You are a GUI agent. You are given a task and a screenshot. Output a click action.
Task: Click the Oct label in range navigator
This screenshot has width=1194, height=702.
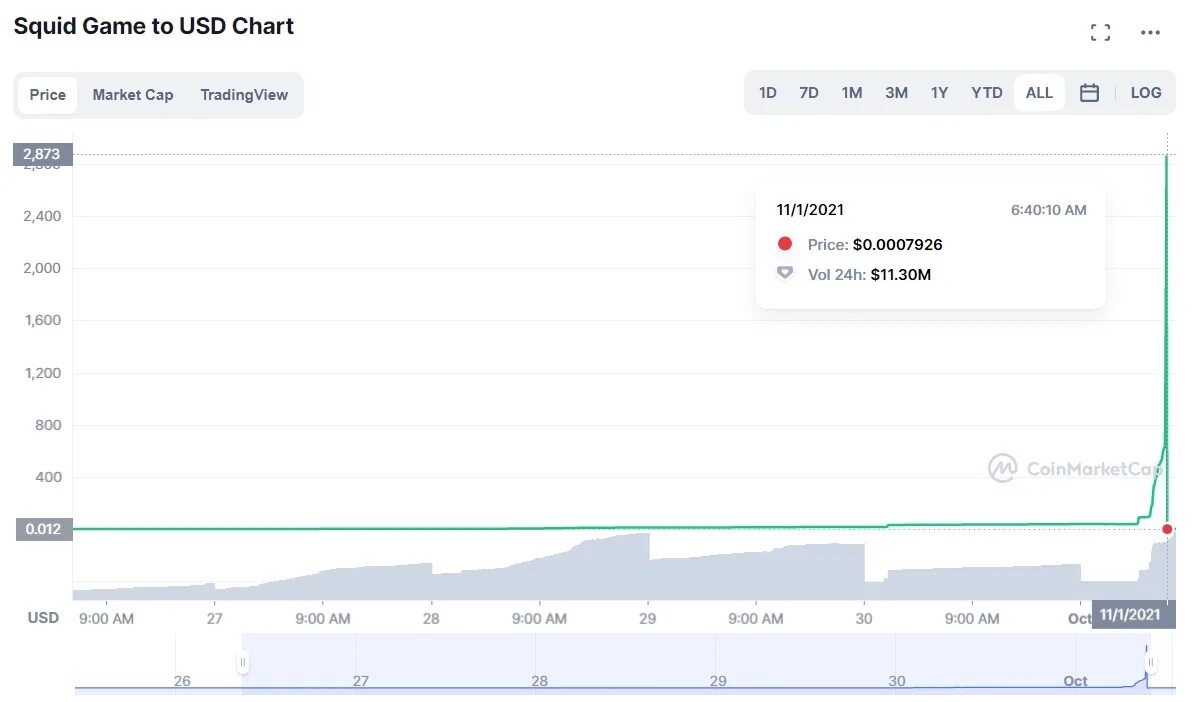[x=1075, y=681]
